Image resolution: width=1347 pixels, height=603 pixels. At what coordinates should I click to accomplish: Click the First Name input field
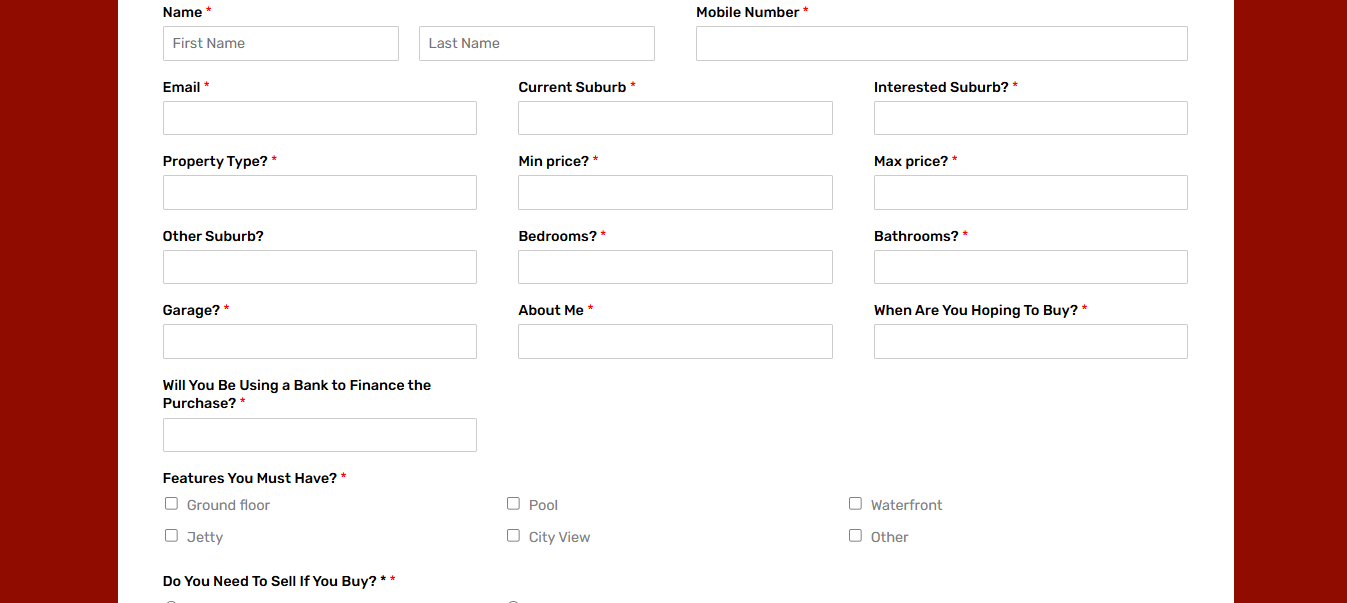pyautogui.click(x=280, y=43)
